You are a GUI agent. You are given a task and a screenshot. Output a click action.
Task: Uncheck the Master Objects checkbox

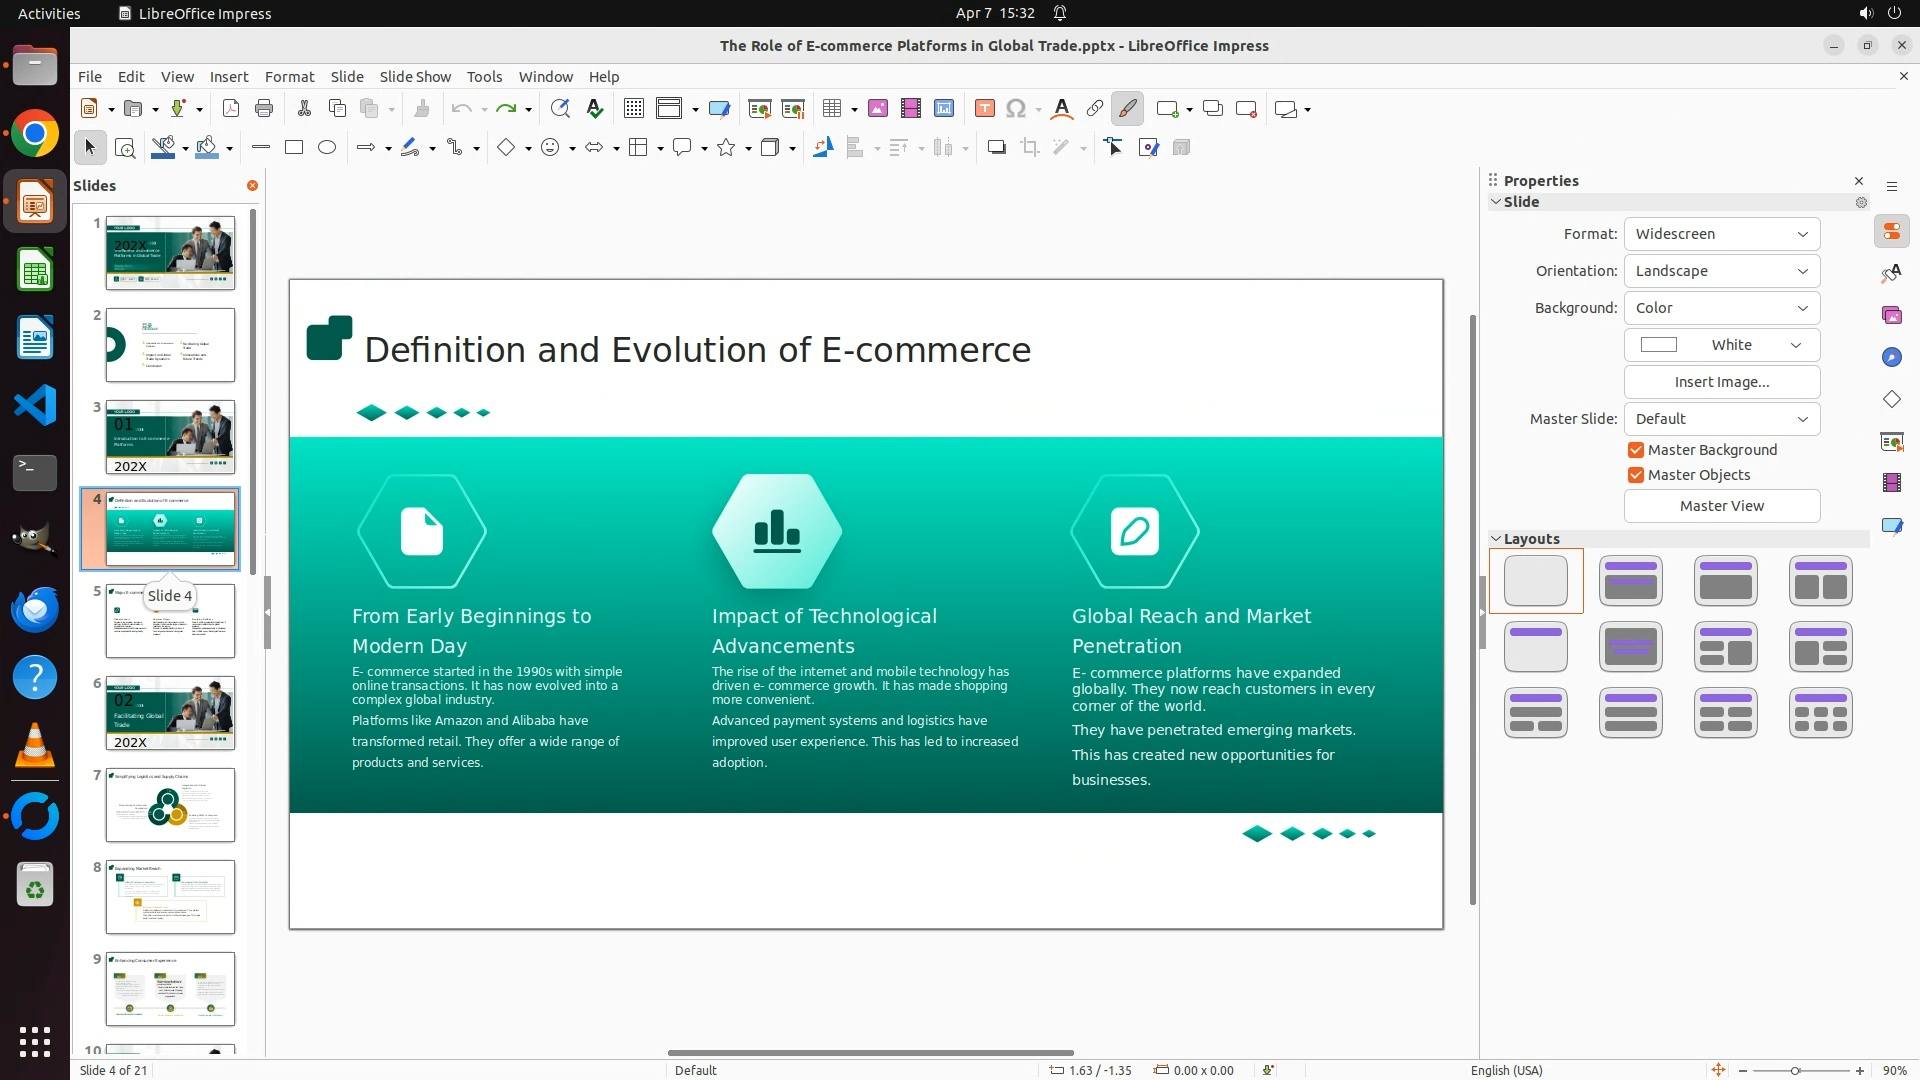pyautogui.click(x=1636, y=475)
